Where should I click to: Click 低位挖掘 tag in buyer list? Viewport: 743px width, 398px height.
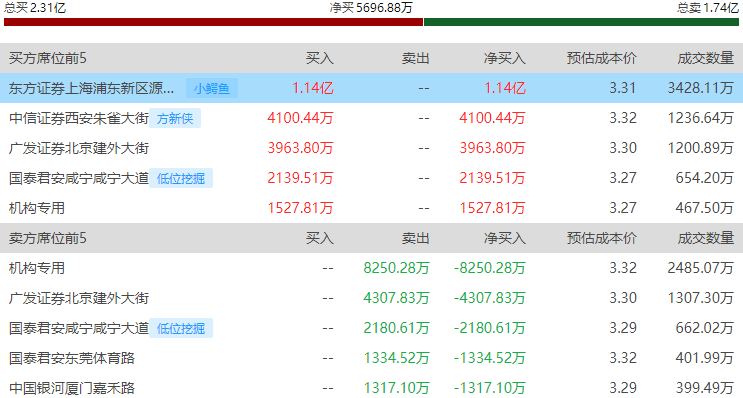181,178
